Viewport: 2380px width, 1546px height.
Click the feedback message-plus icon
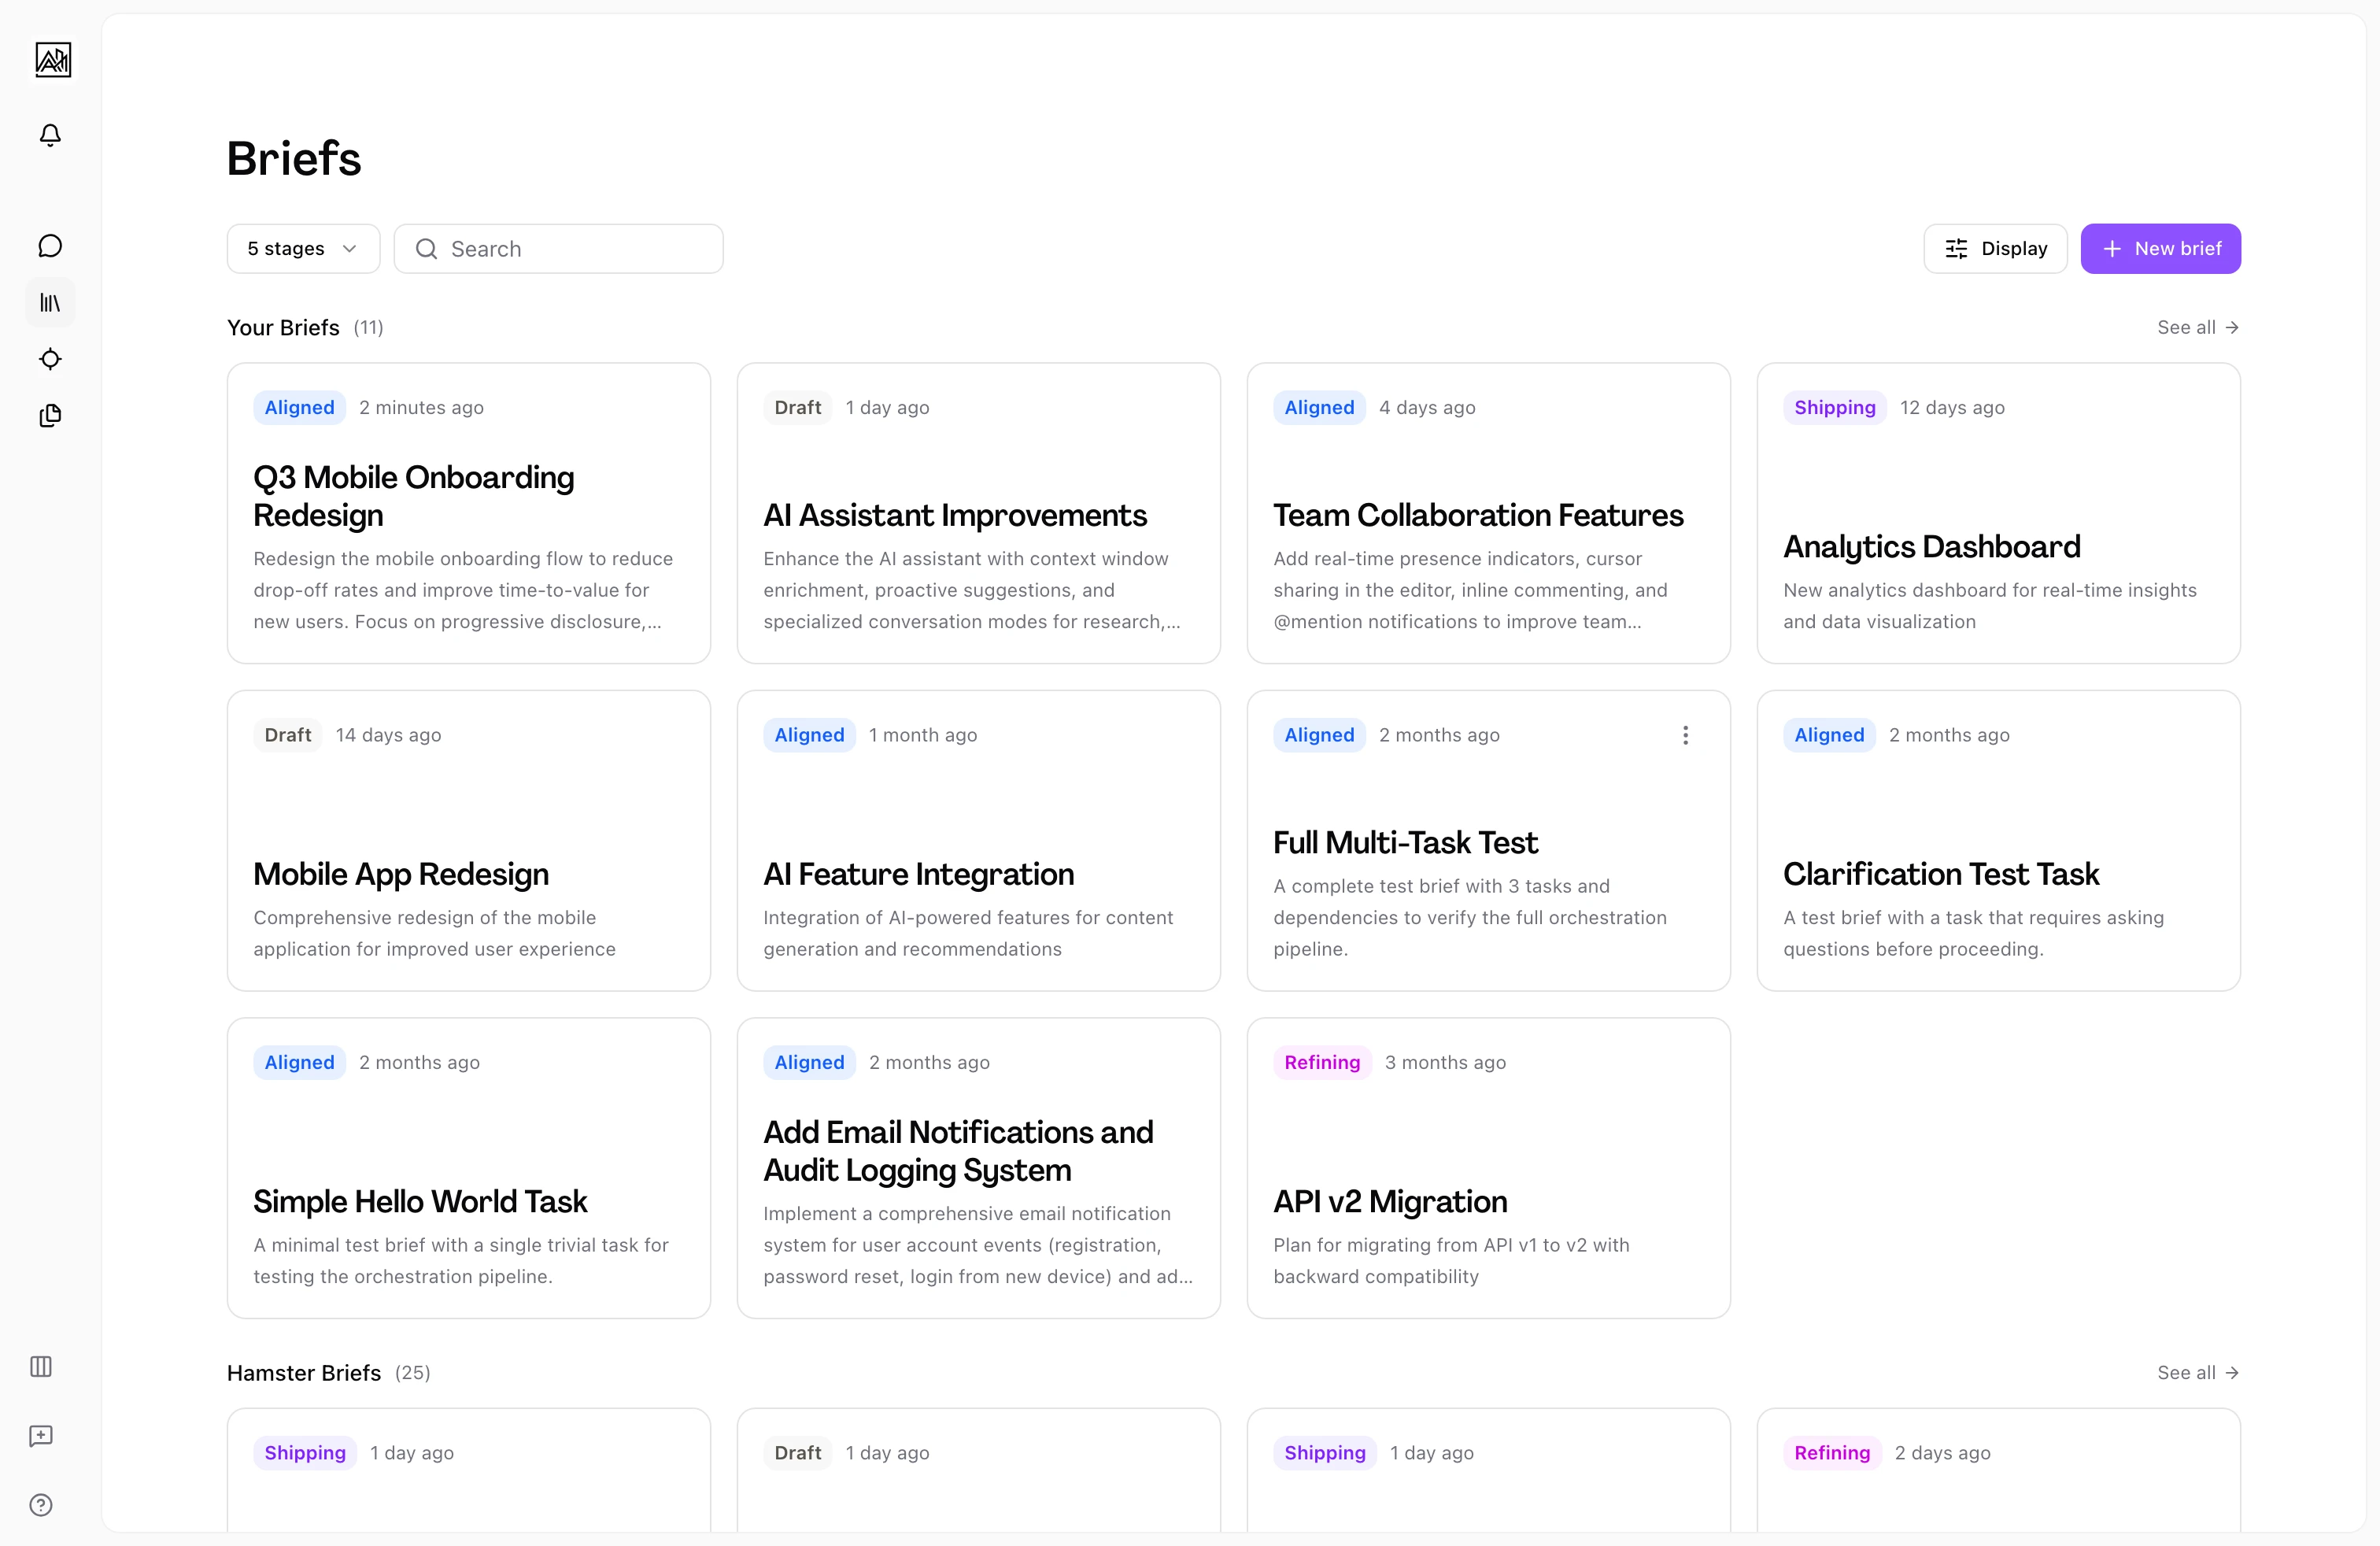[41, 1436]
